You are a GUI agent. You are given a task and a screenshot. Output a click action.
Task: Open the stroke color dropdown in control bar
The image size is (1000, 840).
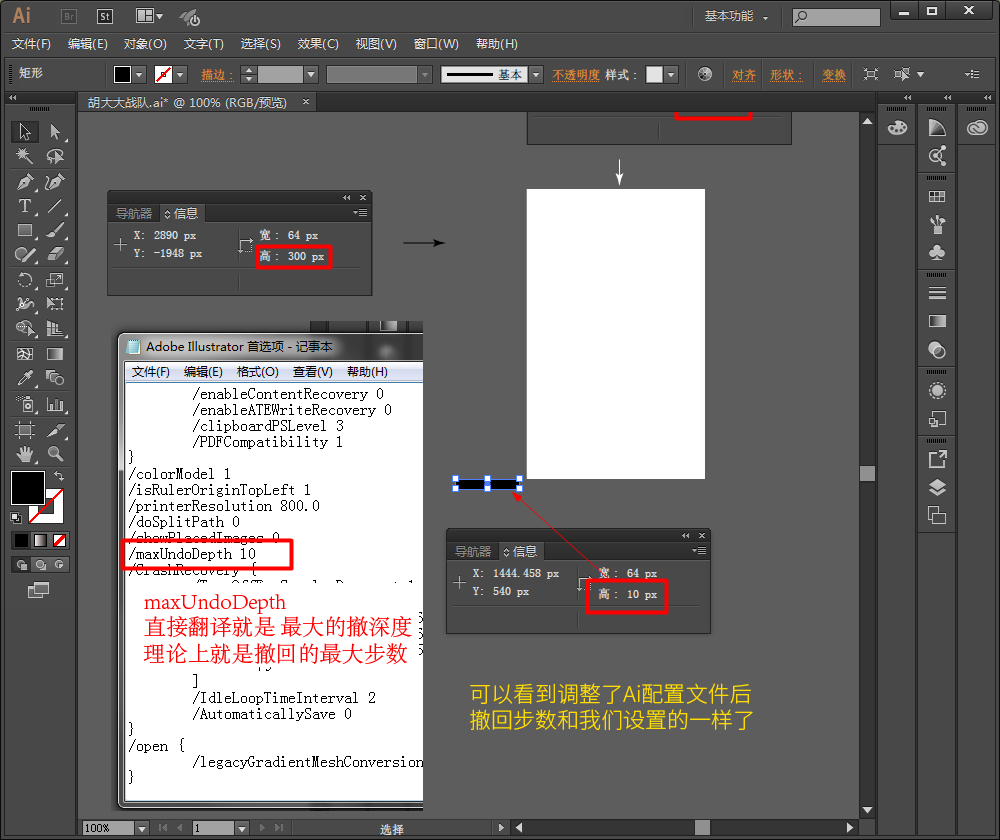(180, 75)
